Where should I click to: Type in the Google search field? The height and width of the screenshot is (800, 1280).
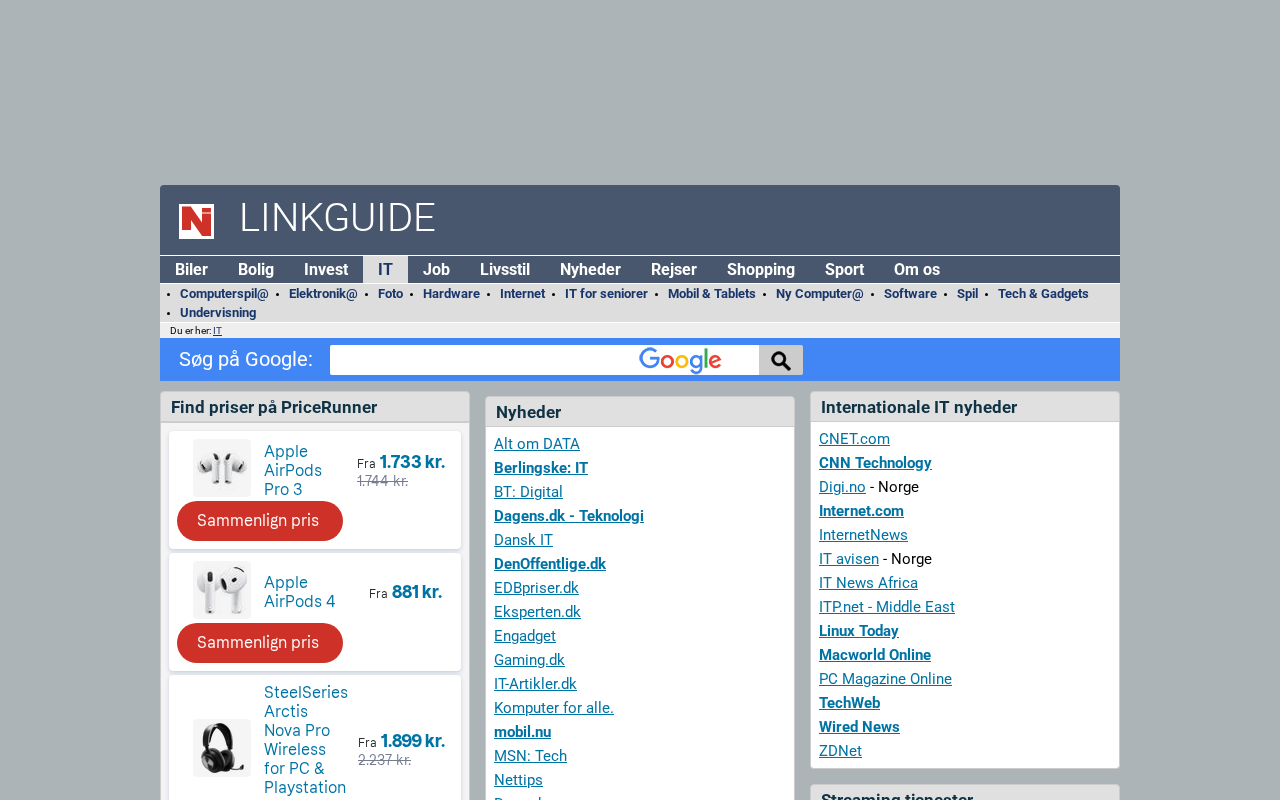[480, 360]
